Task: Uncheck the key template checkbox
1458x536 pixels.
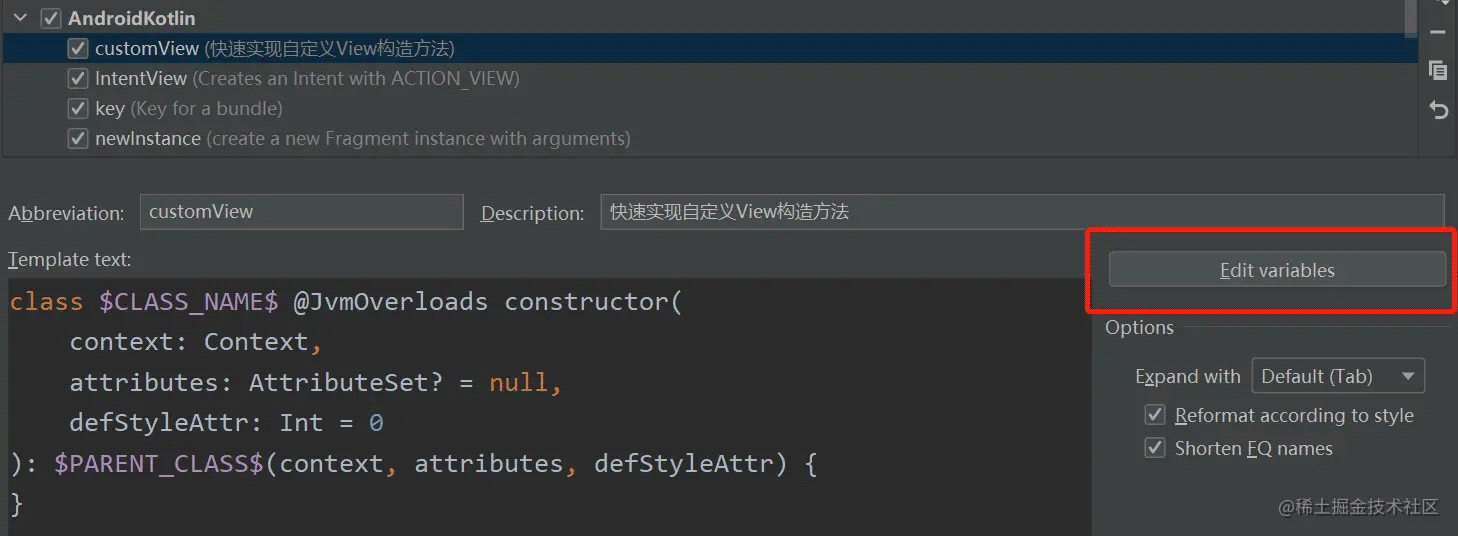Action: 78,108
